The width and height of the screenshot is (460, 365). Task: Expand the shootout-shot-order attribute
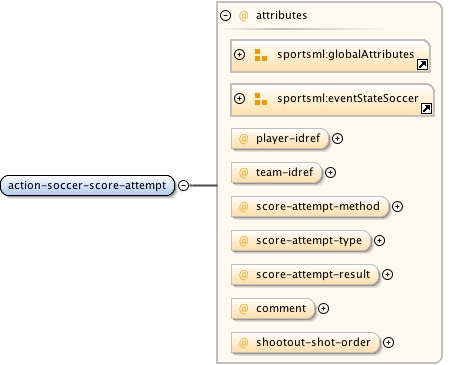click(x=388, y=342)
